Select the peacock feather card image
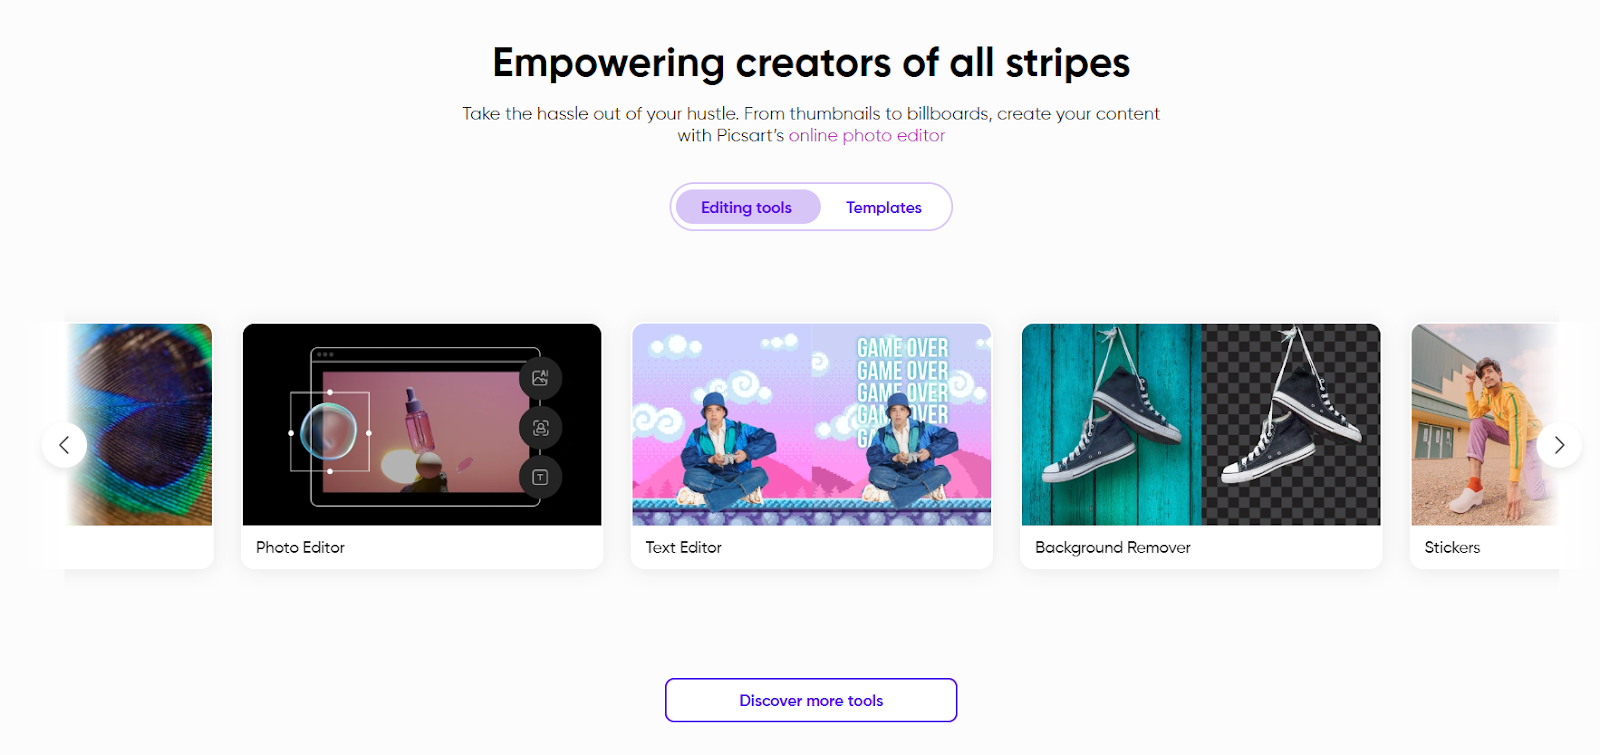 tap(139, 424)
